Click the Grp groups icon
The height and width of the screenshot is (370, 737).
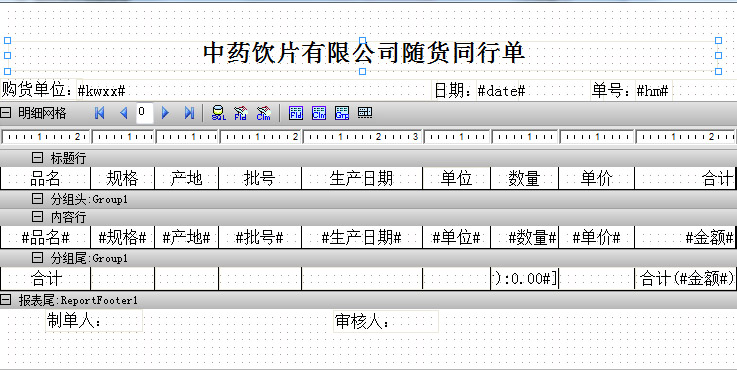click(342, 113)
